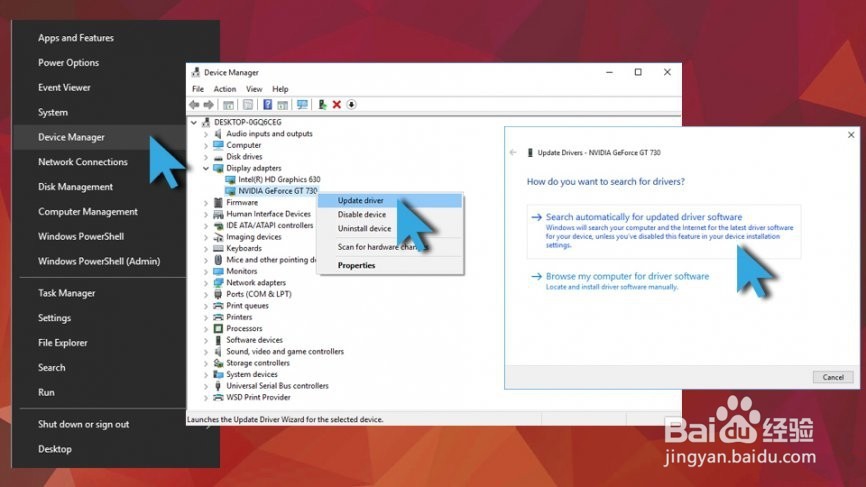The height and width of the screenshot is (487, 866).
Task: Collapse the DESKTOP-0GQ6CEG root node
Action: [194, 123]
